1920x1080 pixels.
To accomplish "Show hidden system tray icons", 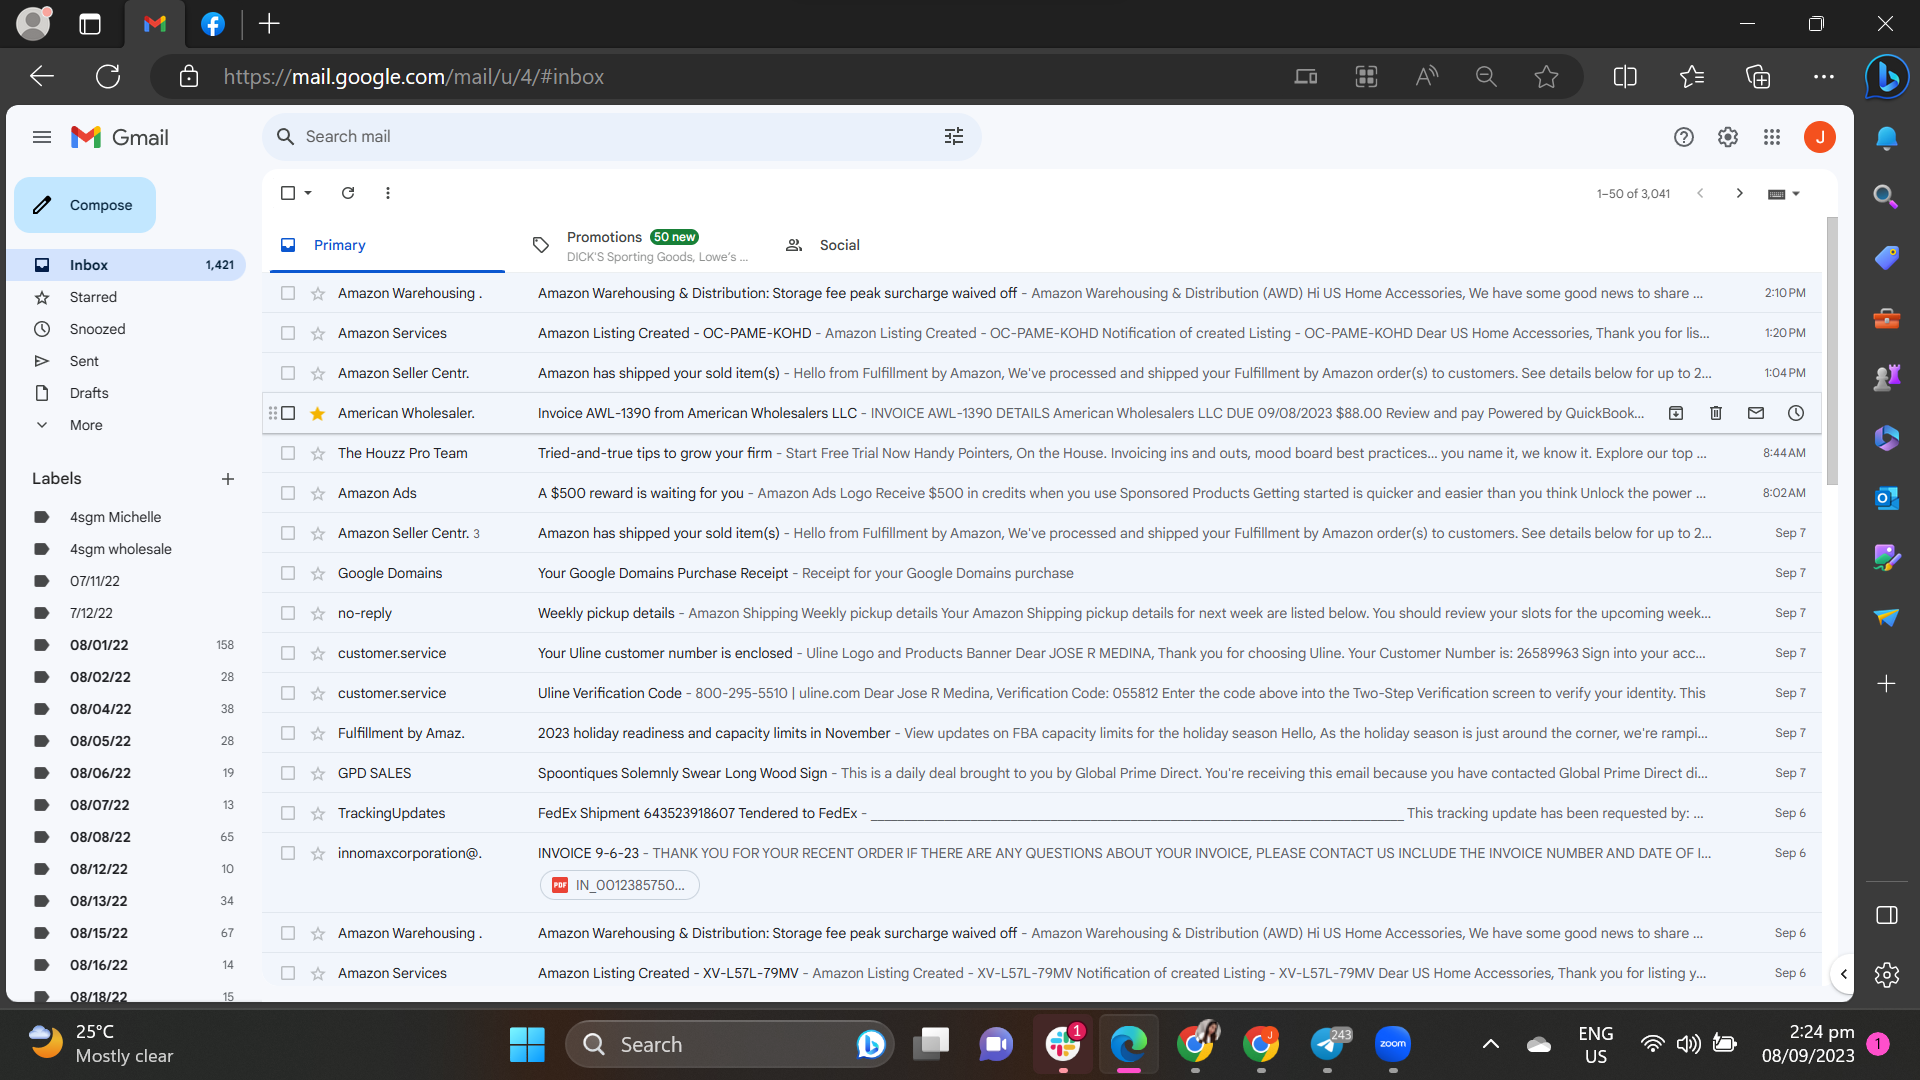I will (x=1490, y=1044).
